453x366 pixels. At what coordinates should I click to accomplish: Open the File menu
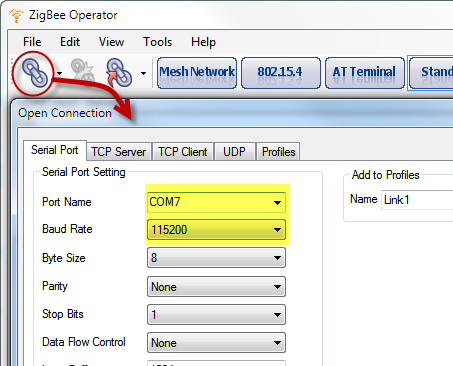click(x=32, y=42)
